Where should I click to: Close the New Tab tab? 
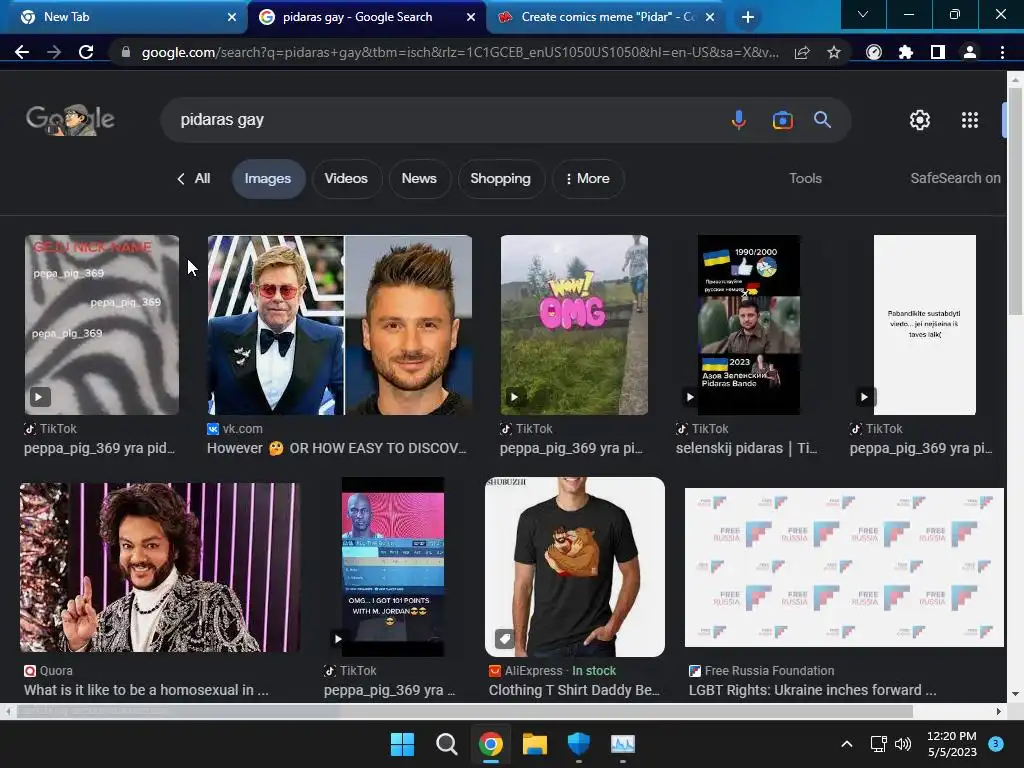tap(232, 17)
